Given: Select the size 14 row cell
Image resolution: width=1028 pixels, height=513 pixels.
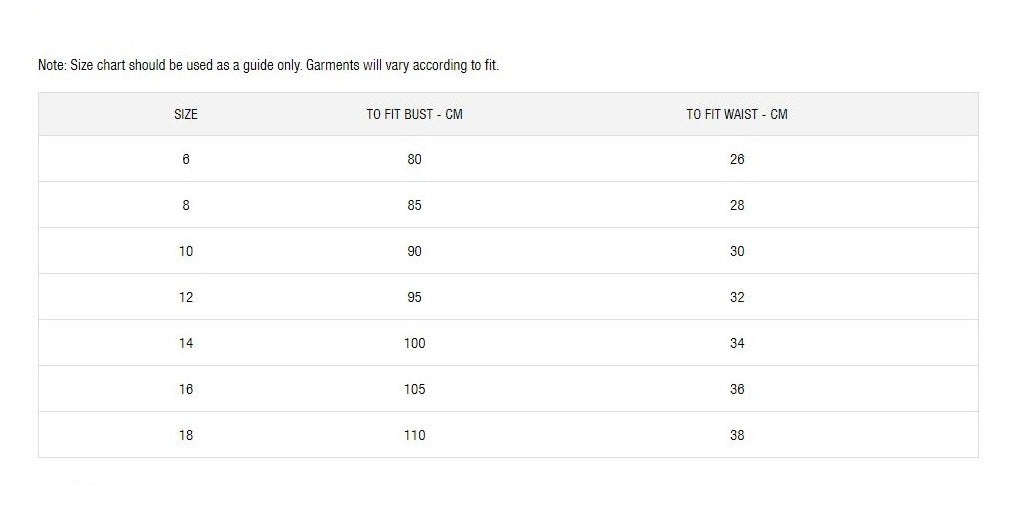Looking at the screenshot, I should [186, 343].
